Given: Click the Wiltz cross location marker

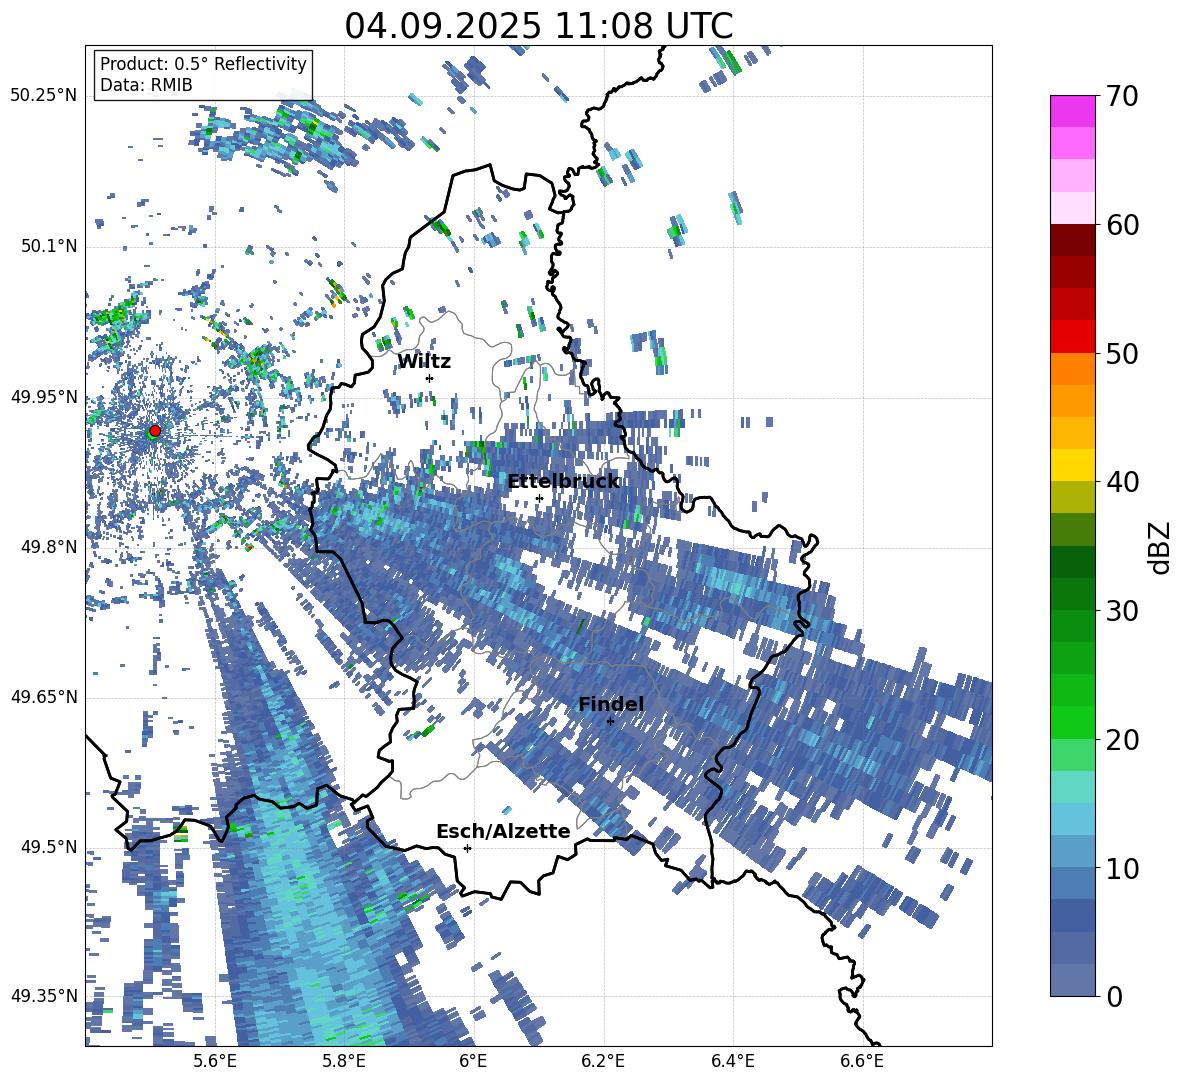Looking at the screenshot, I should coord(430,378).
